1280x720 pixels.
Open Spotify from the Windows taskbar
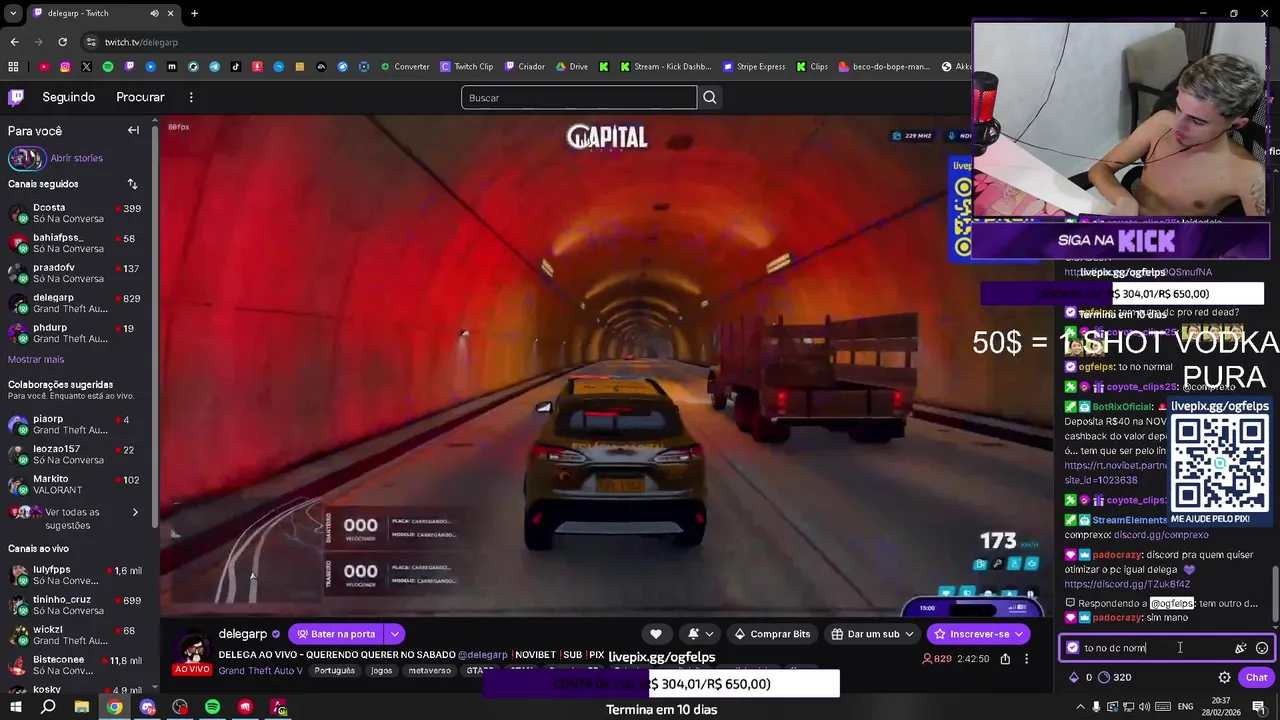tap(212, 707)
